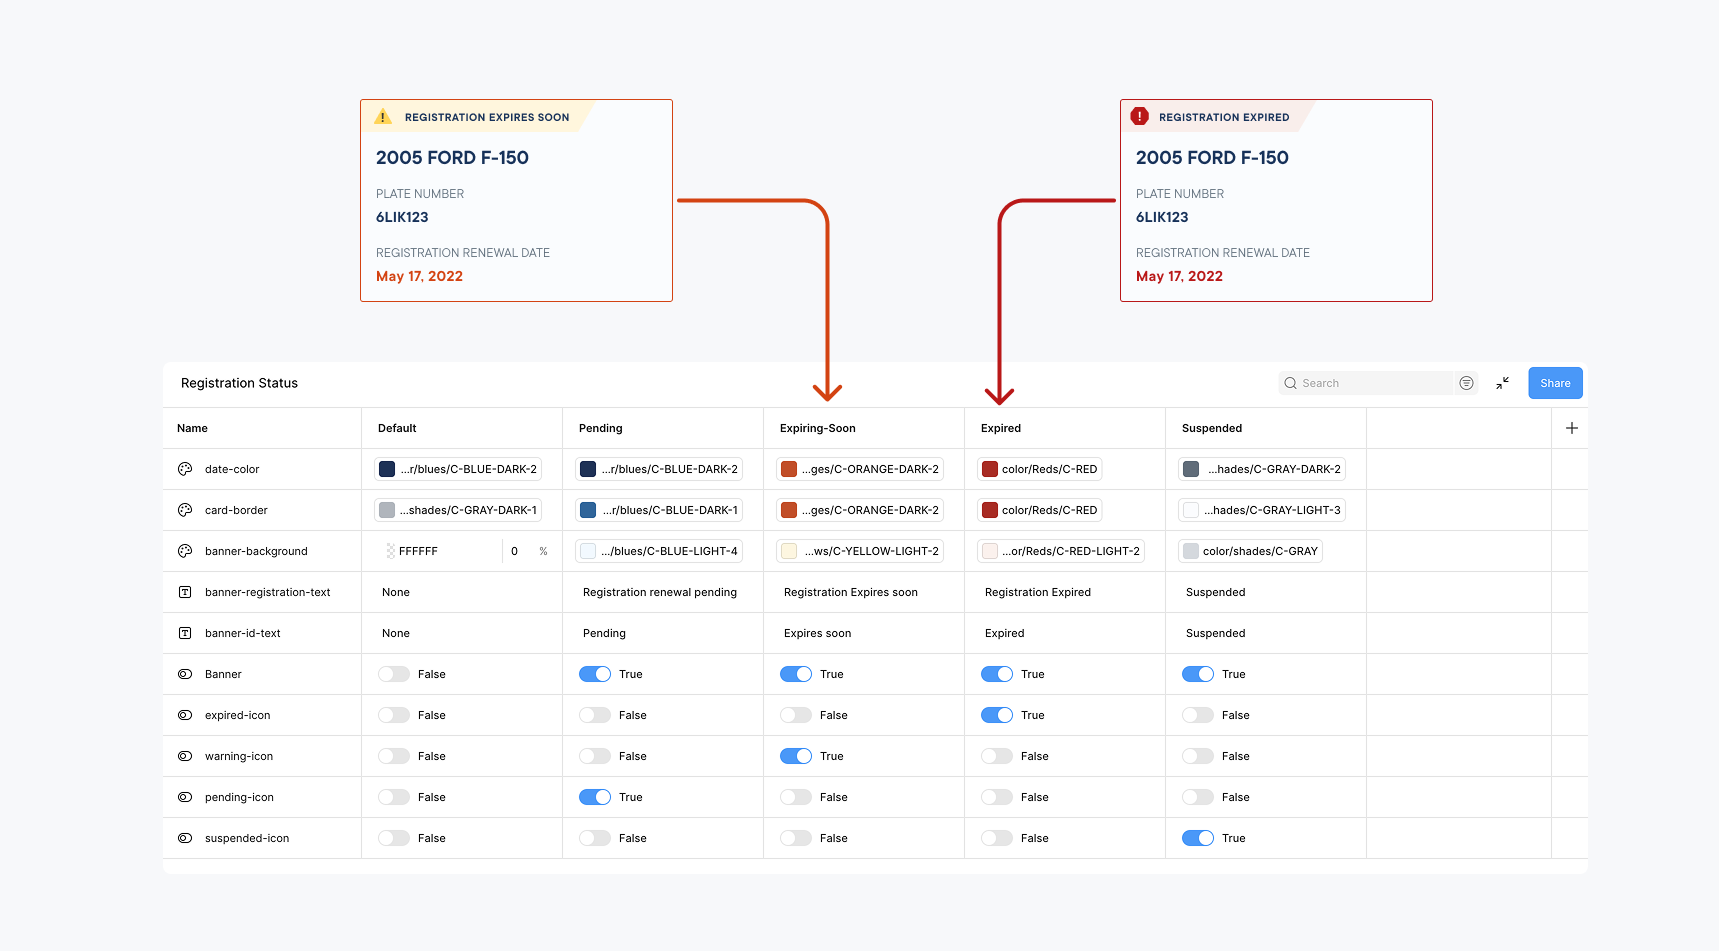1719x951 pixels.
Task: Click 'Expires soon' banner-id-text cell
Action: pyautogui.click(x=863, y=633)
